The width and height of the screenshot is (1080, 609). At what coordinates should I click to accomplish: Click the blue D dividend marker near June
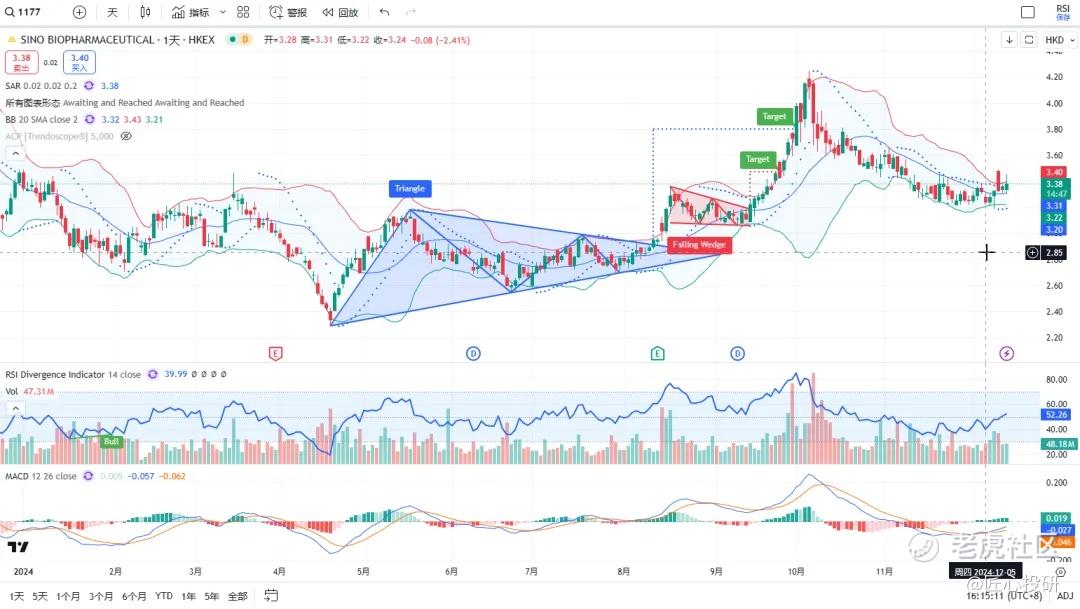coord(473,353)
